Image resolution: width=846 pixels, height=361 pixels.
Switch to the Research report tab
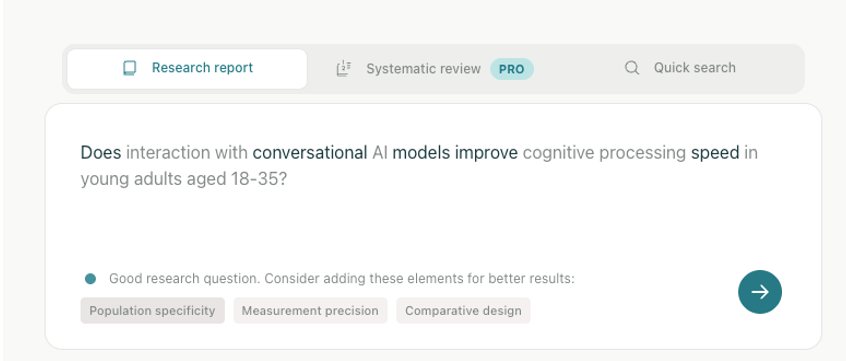(187, 69)
